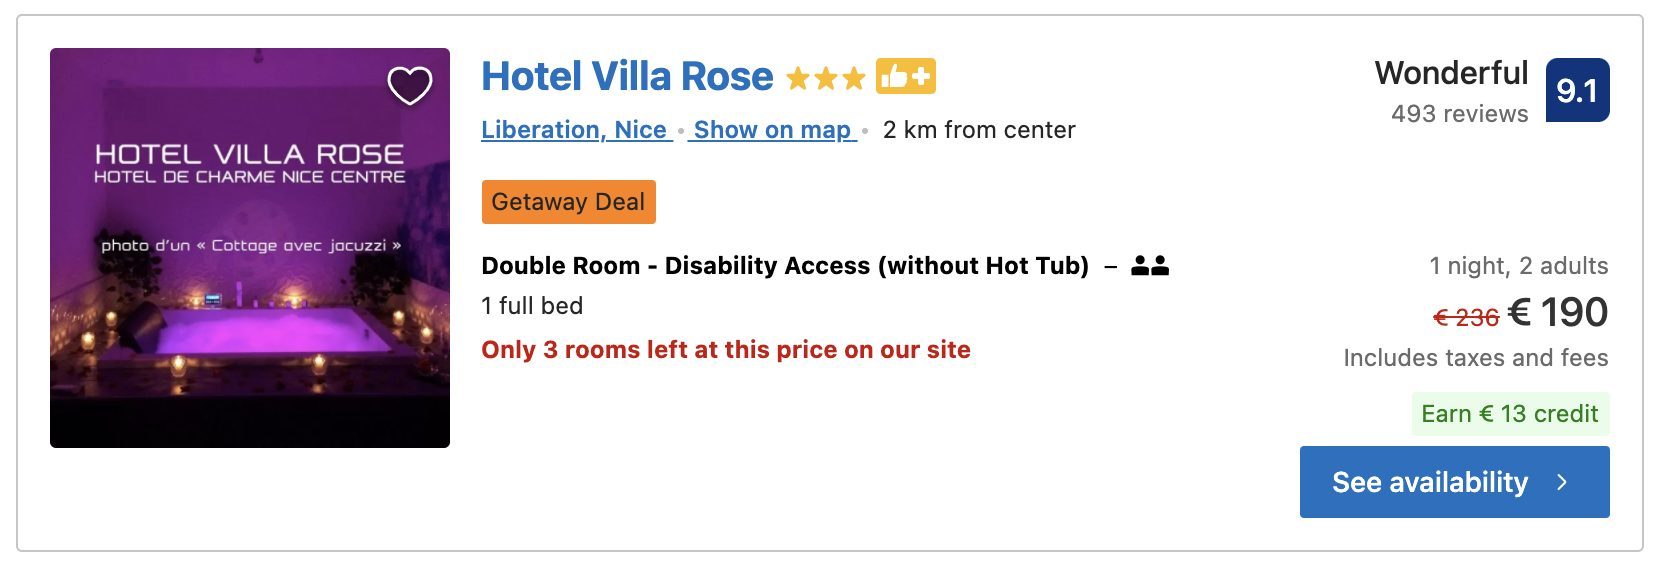Click the two-person occupancy icon
Image resolution: width=1672 pixels, height=566 pixels.
point(1150,266)
